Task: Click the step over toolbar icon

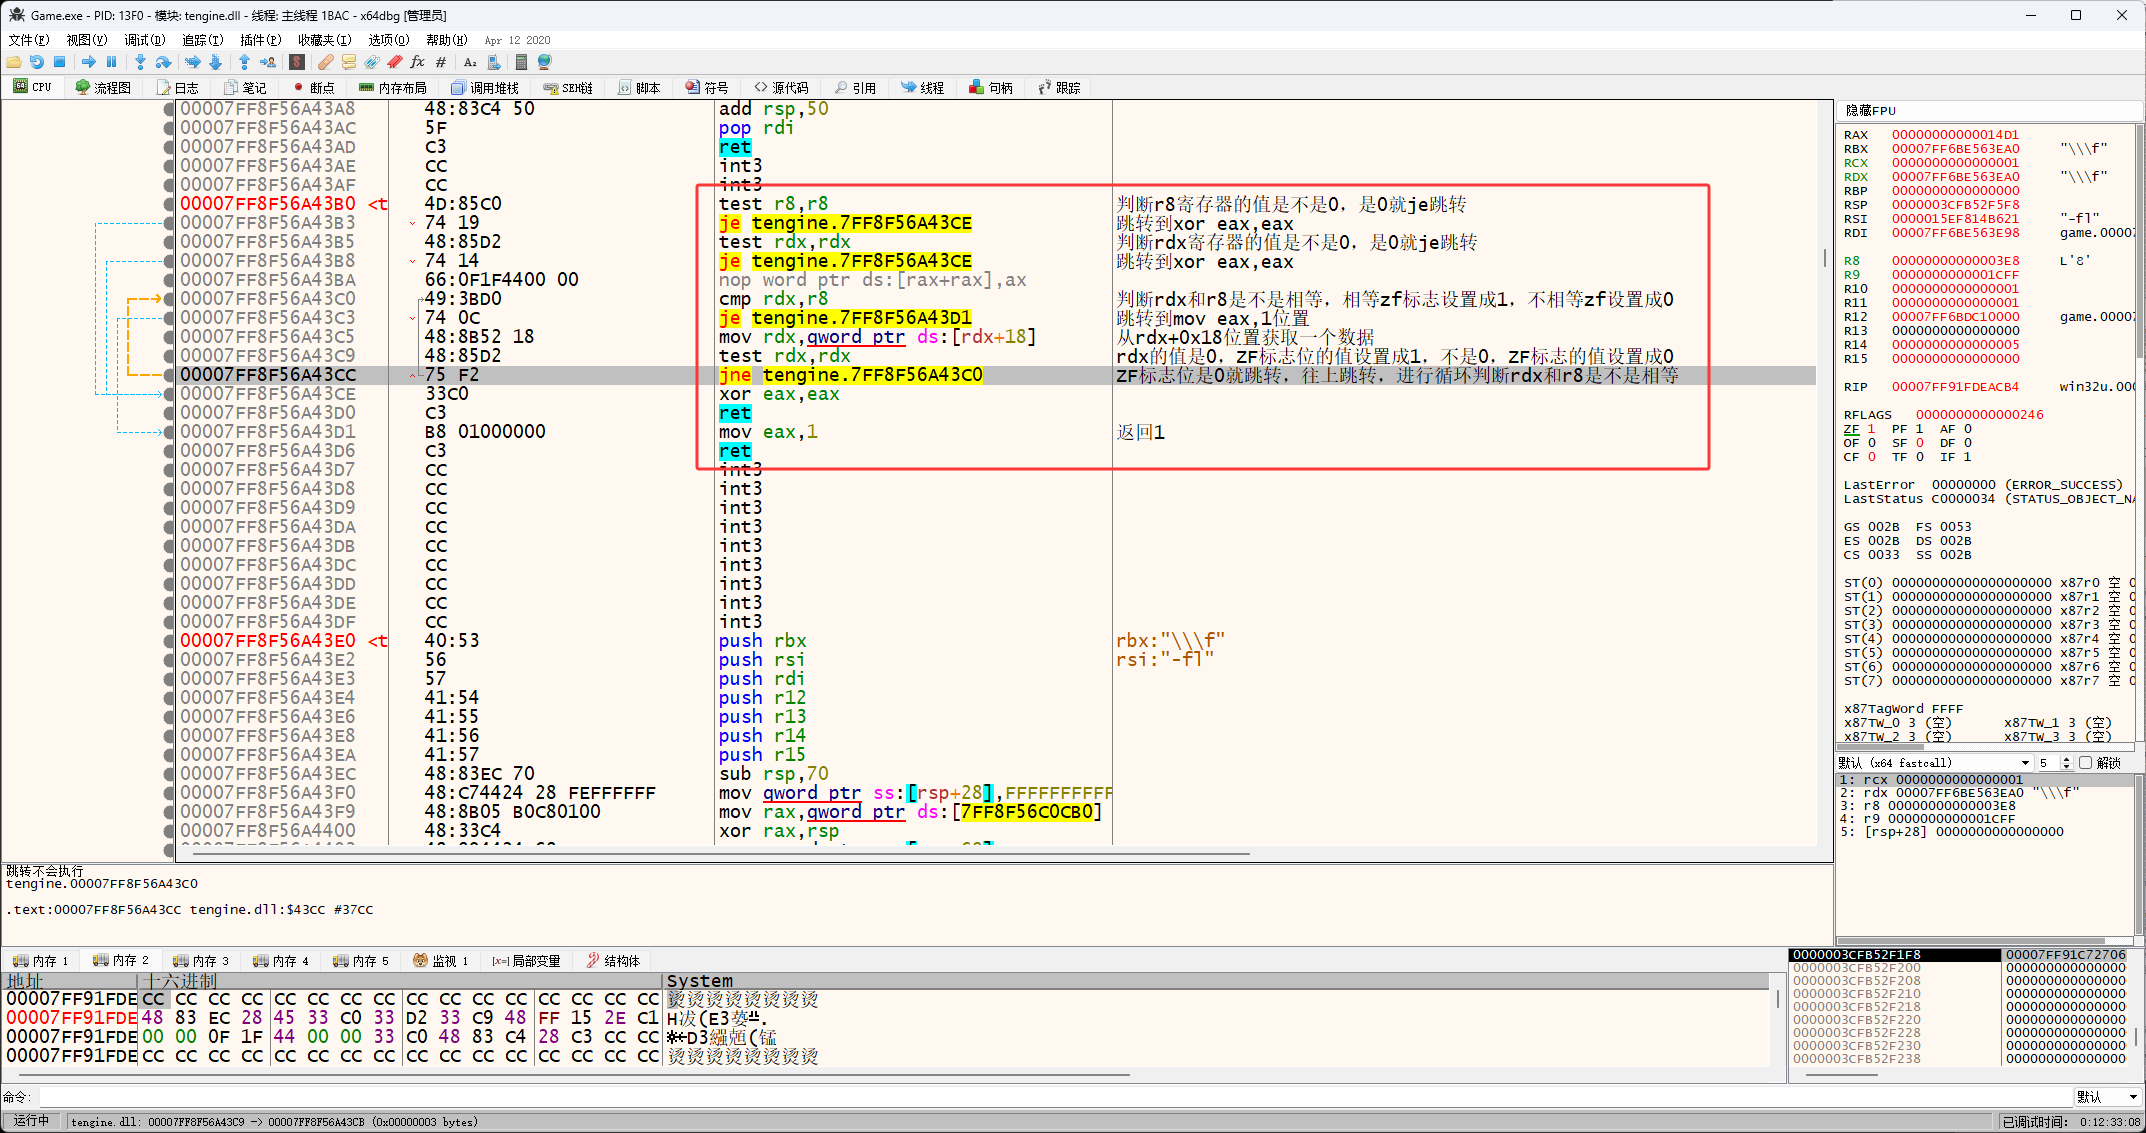Action: [x=163, y=62]
